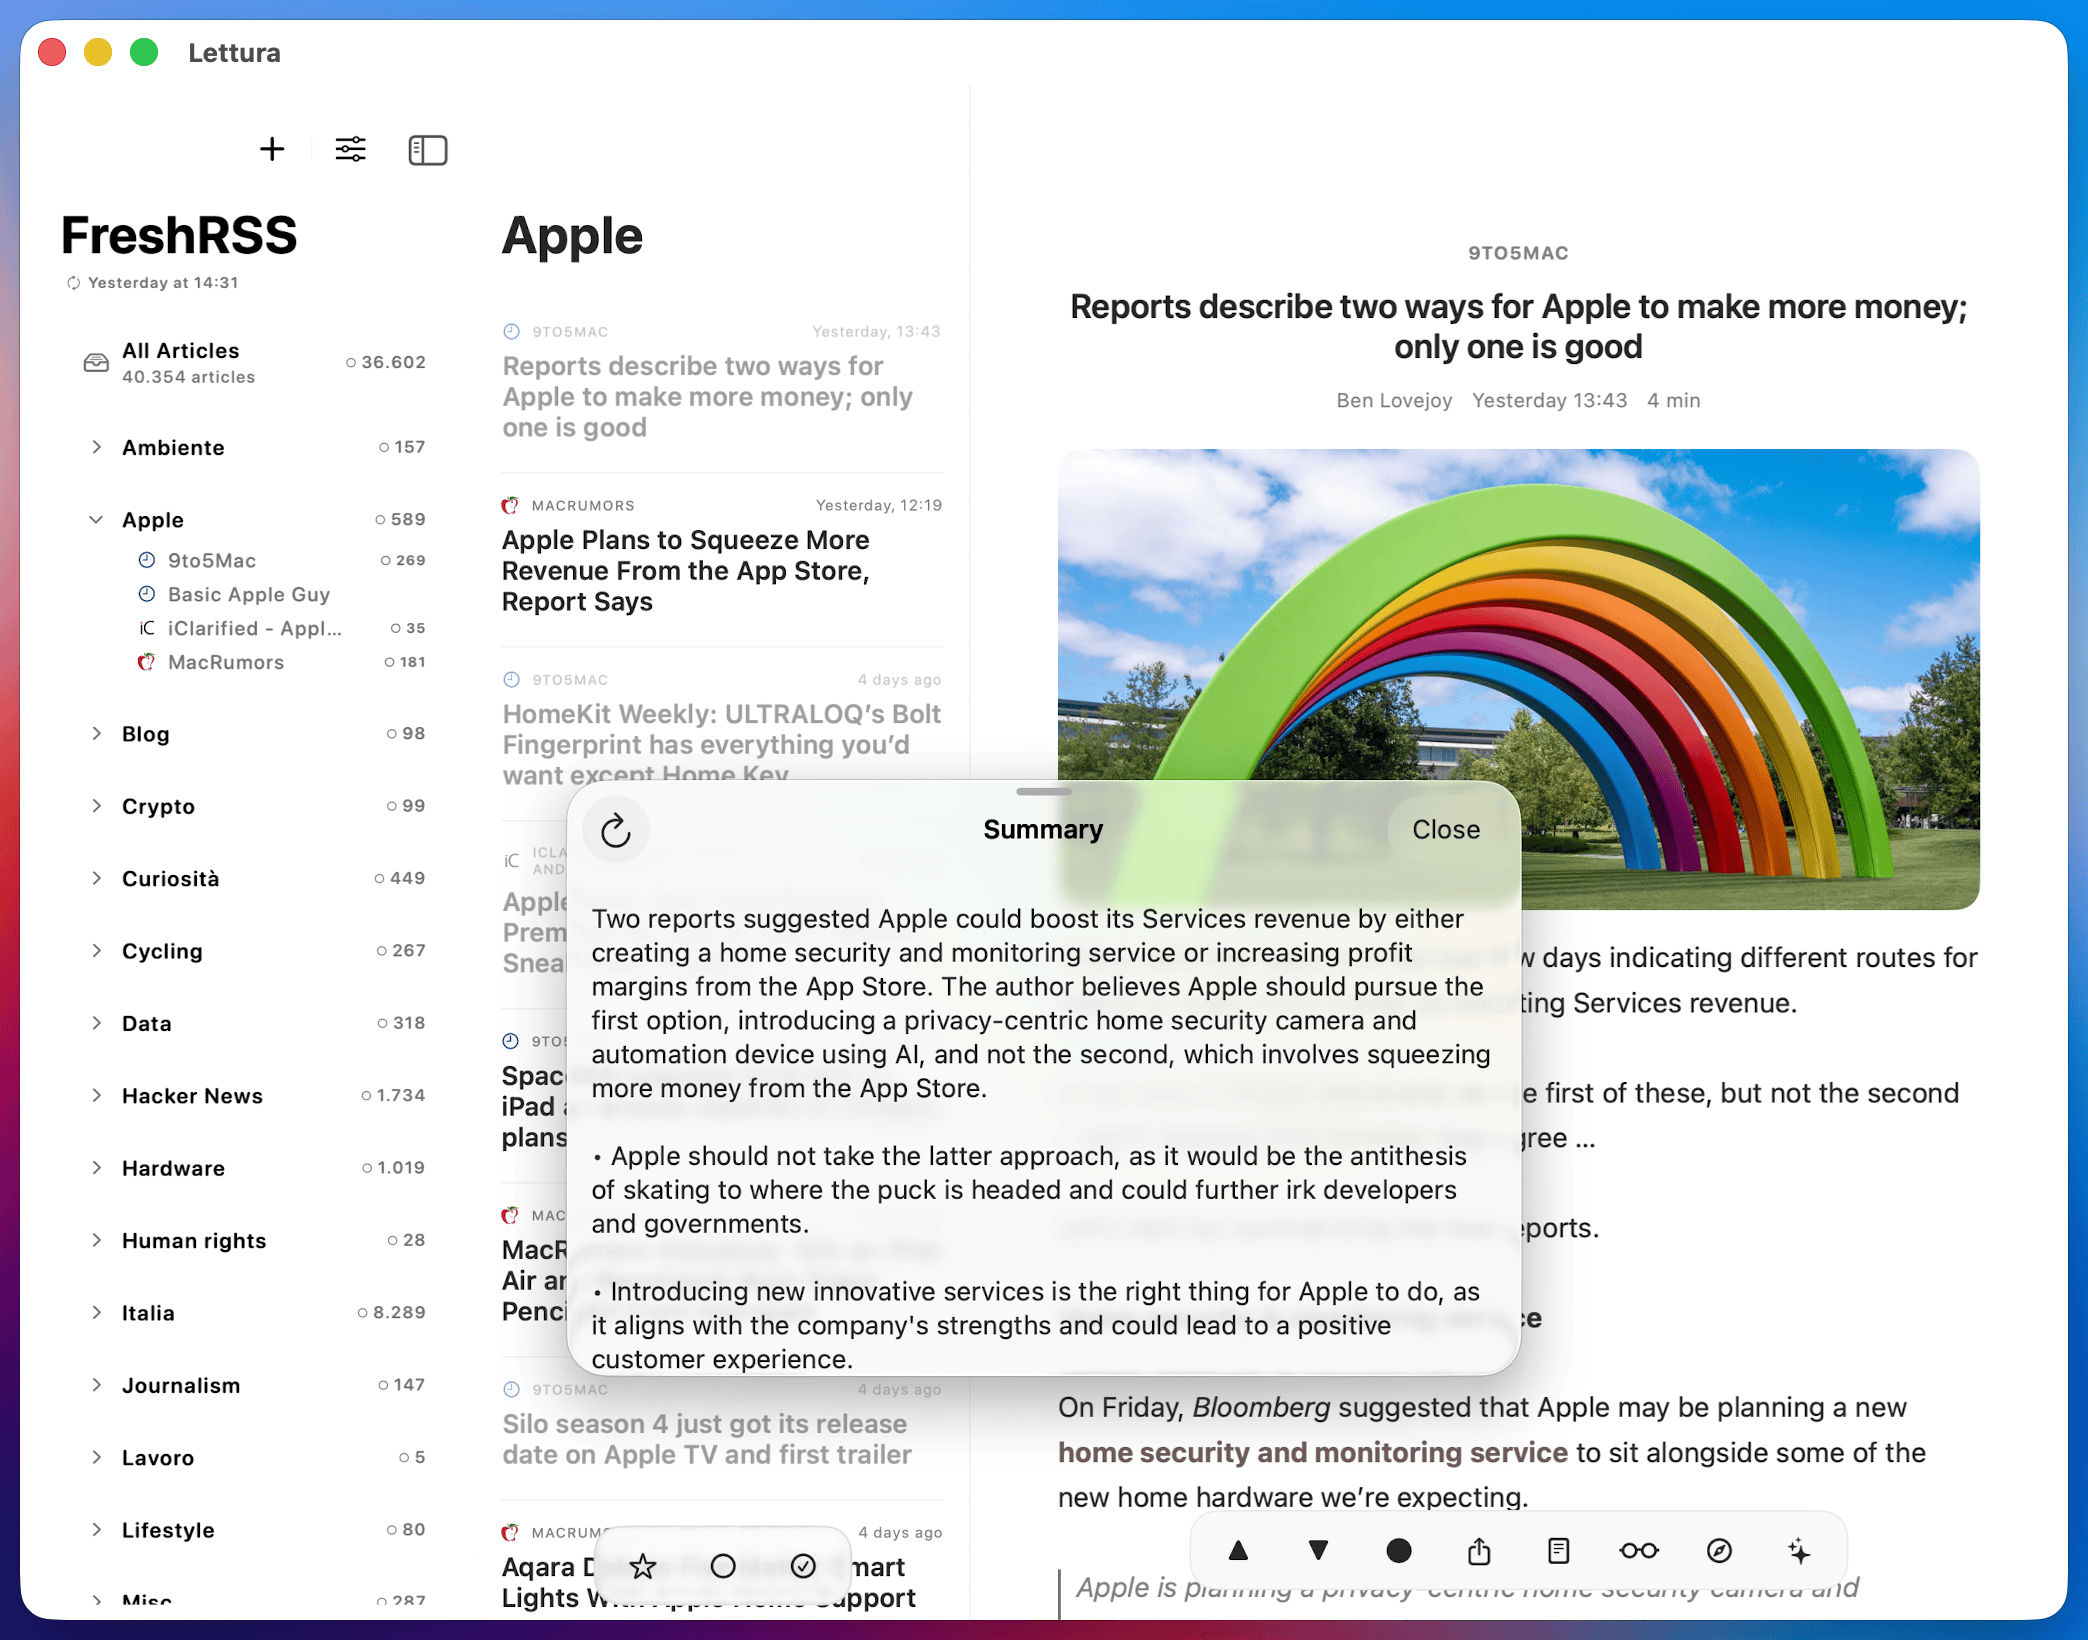Toggle the sidebar layout icon

[x=428, y=150]
